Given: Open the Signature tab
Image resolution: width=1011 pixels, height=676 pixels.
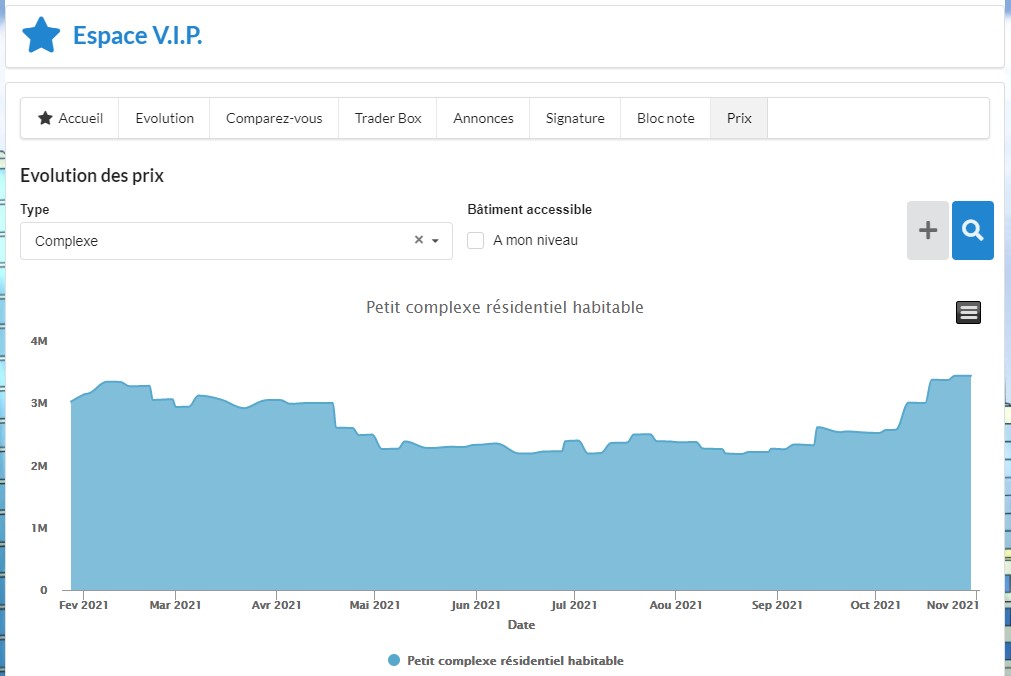Looking at the screenshot, I should tap(575, 118).
